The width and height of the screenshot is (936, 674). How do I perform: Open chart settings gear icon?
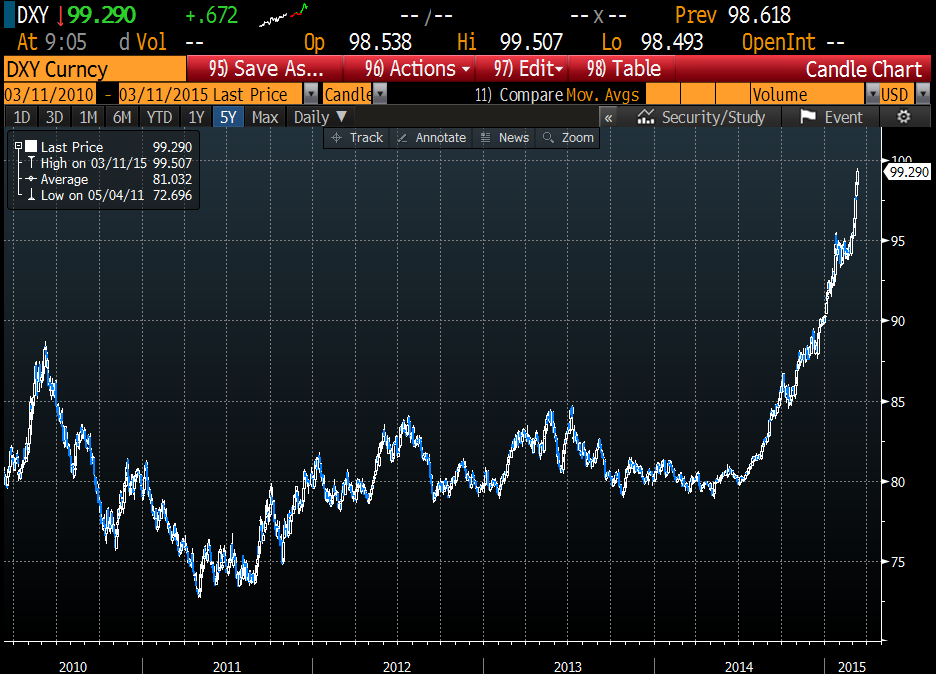tap(904, 117)
